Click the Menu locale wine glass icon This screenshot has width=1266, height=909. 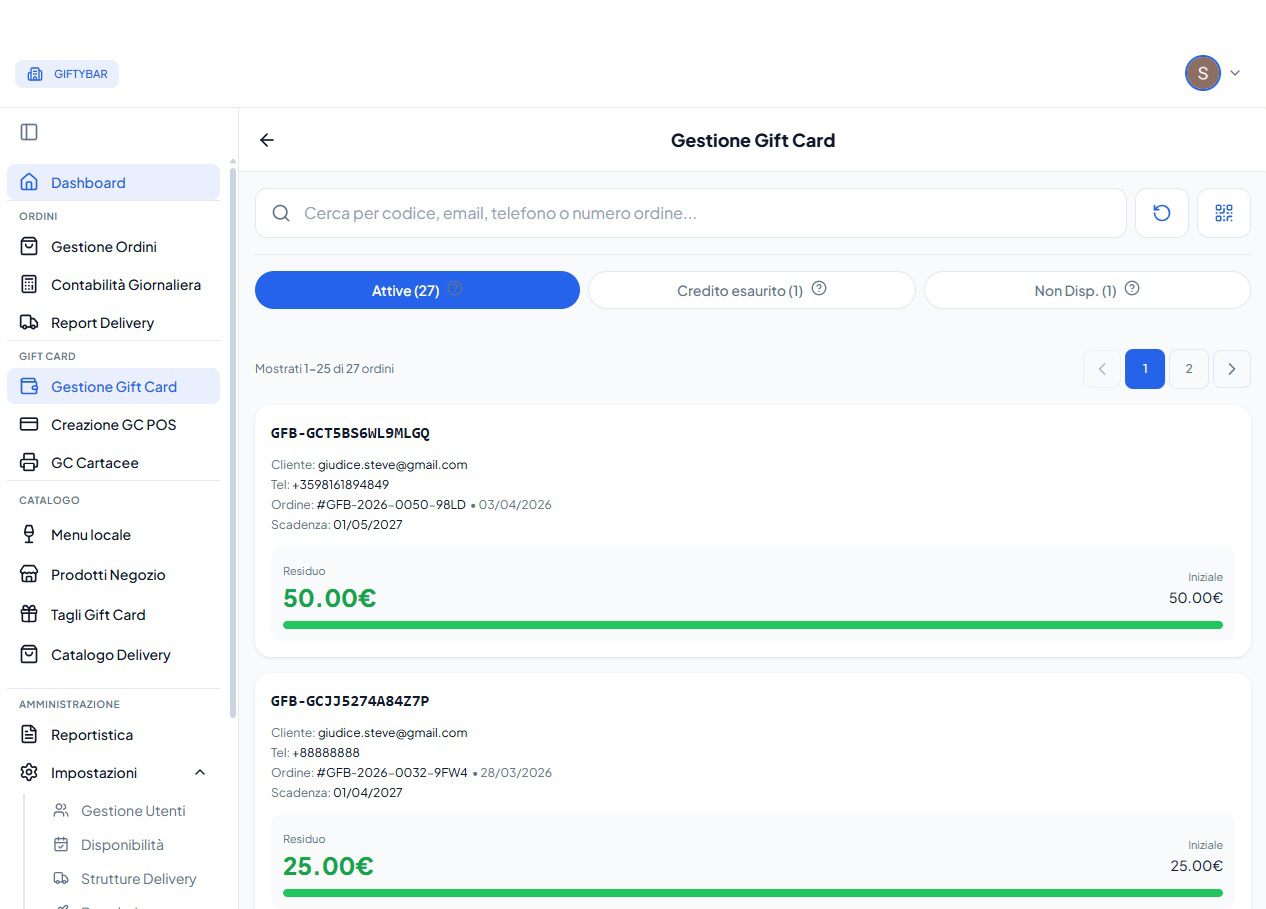[x=29, y=535]
